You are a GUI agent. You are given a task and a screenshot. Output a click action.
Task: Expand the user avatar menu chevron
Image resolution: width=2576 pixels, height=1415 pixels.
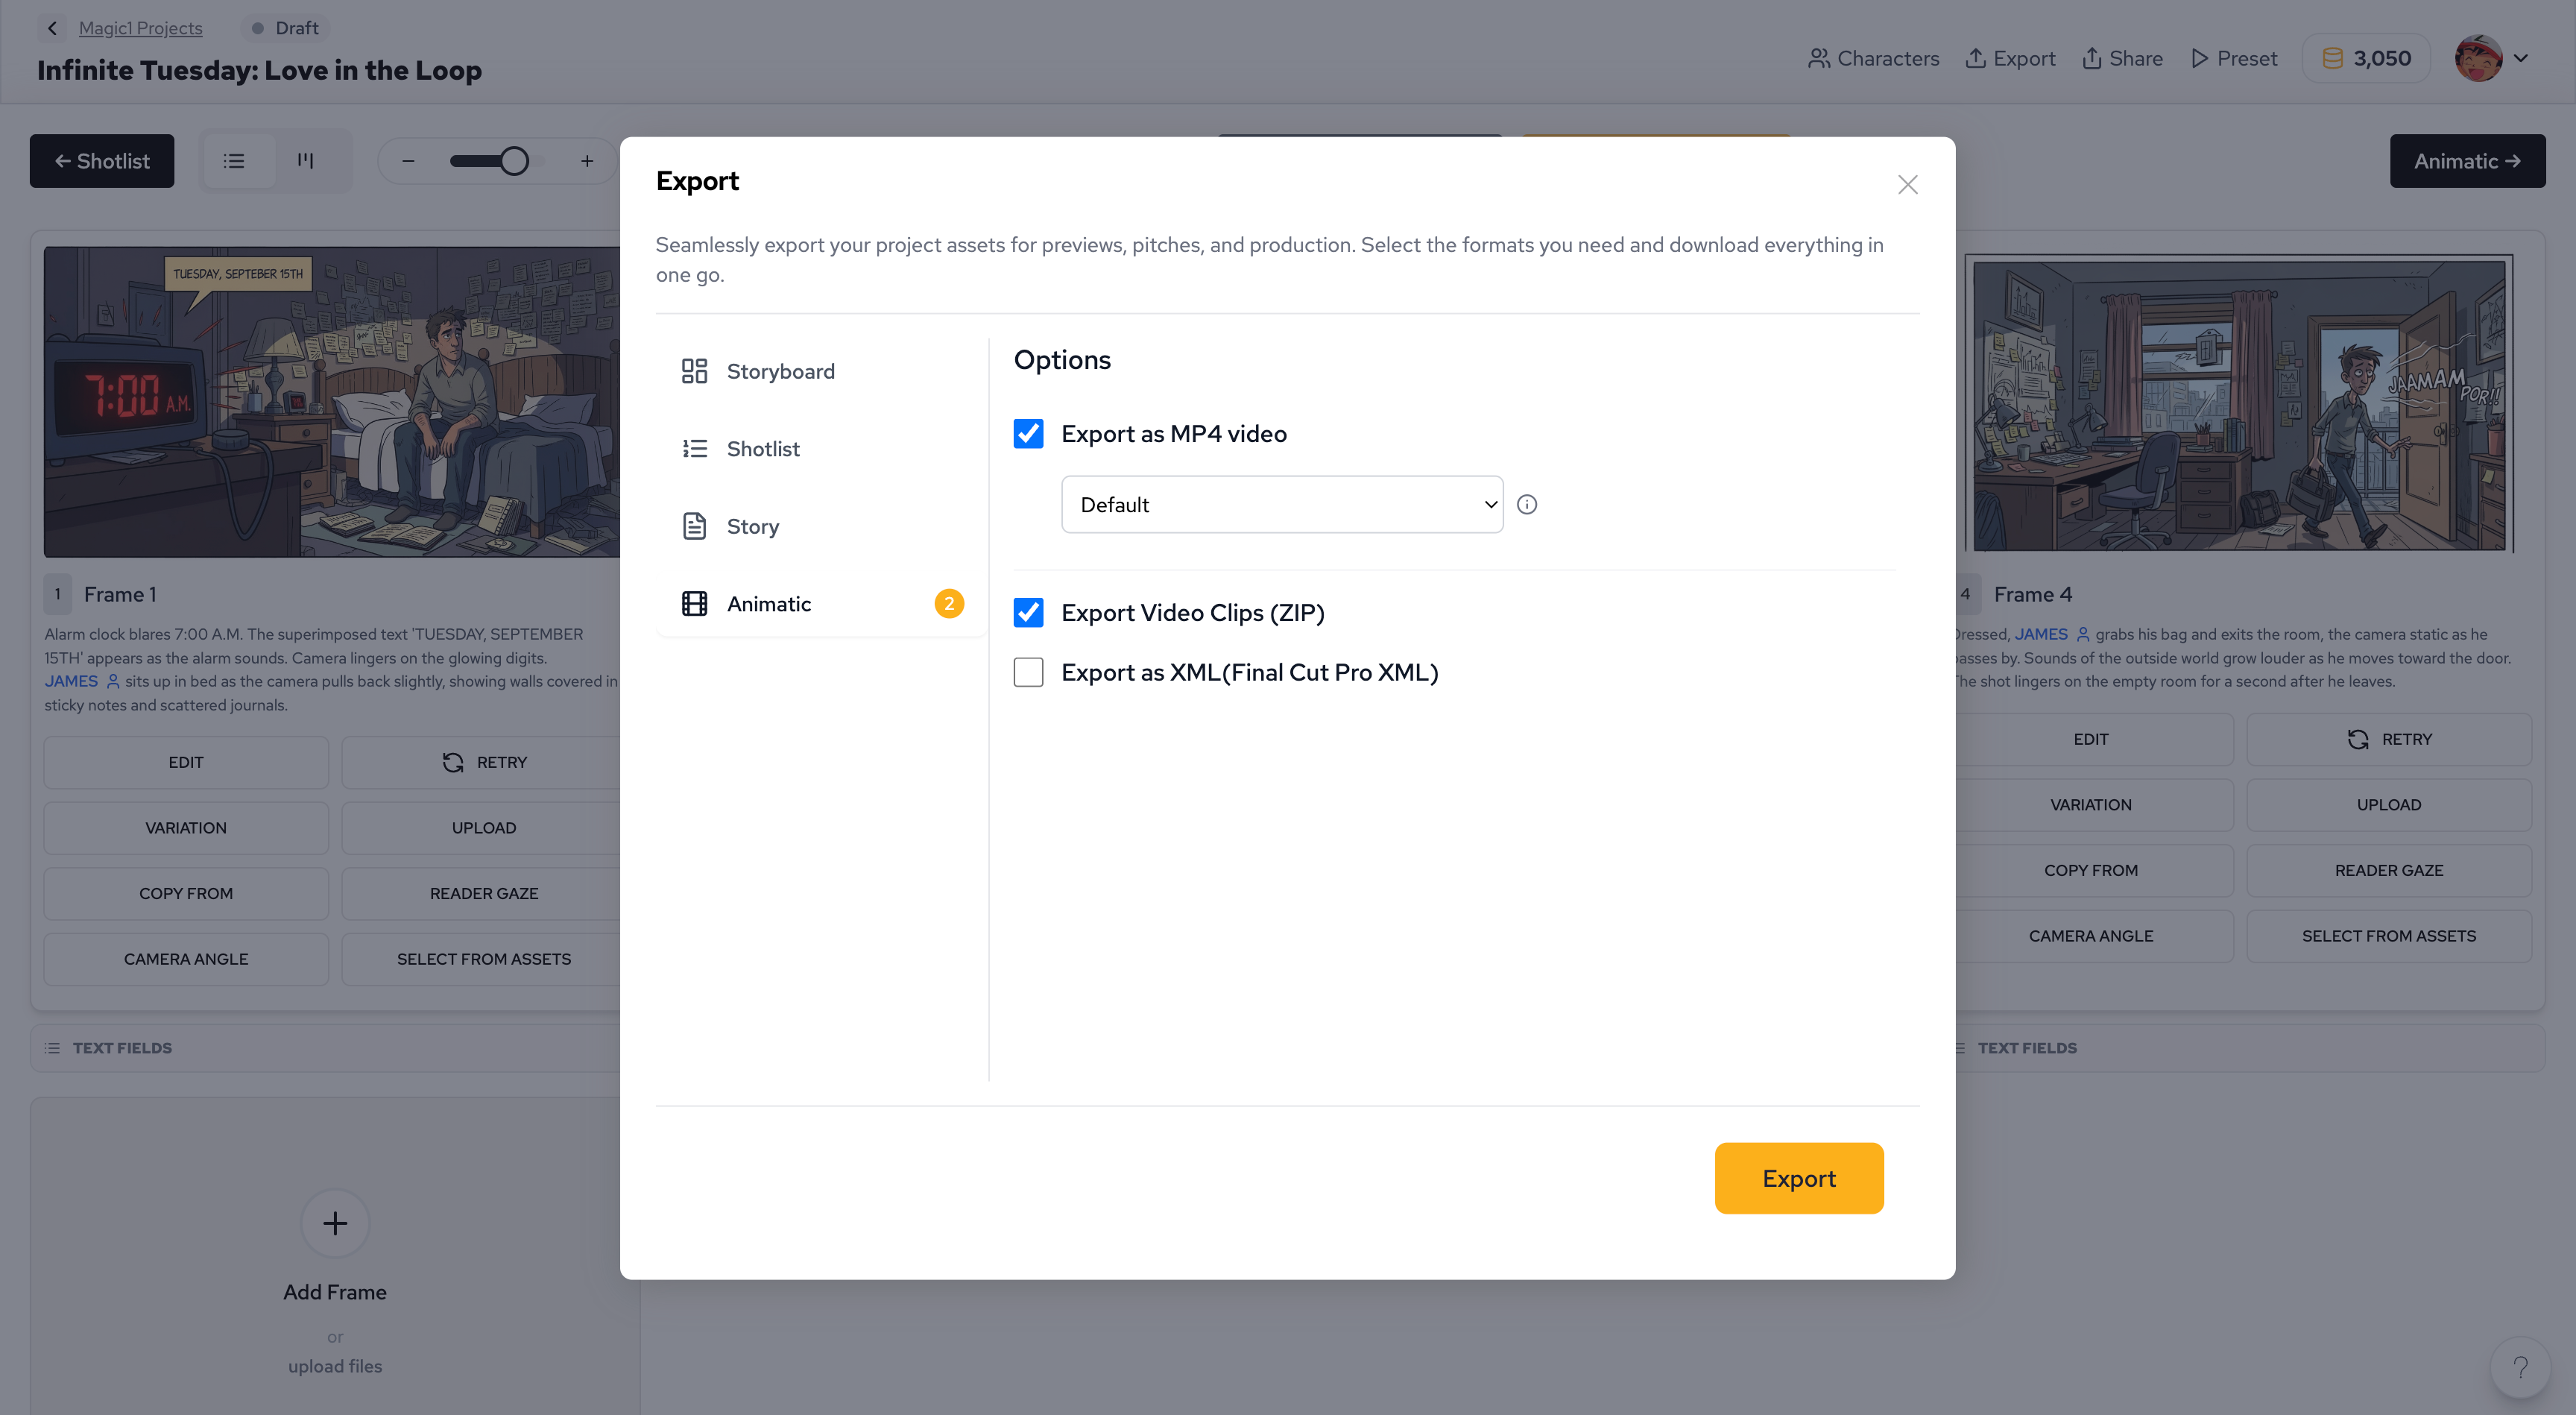(2521, 59)
